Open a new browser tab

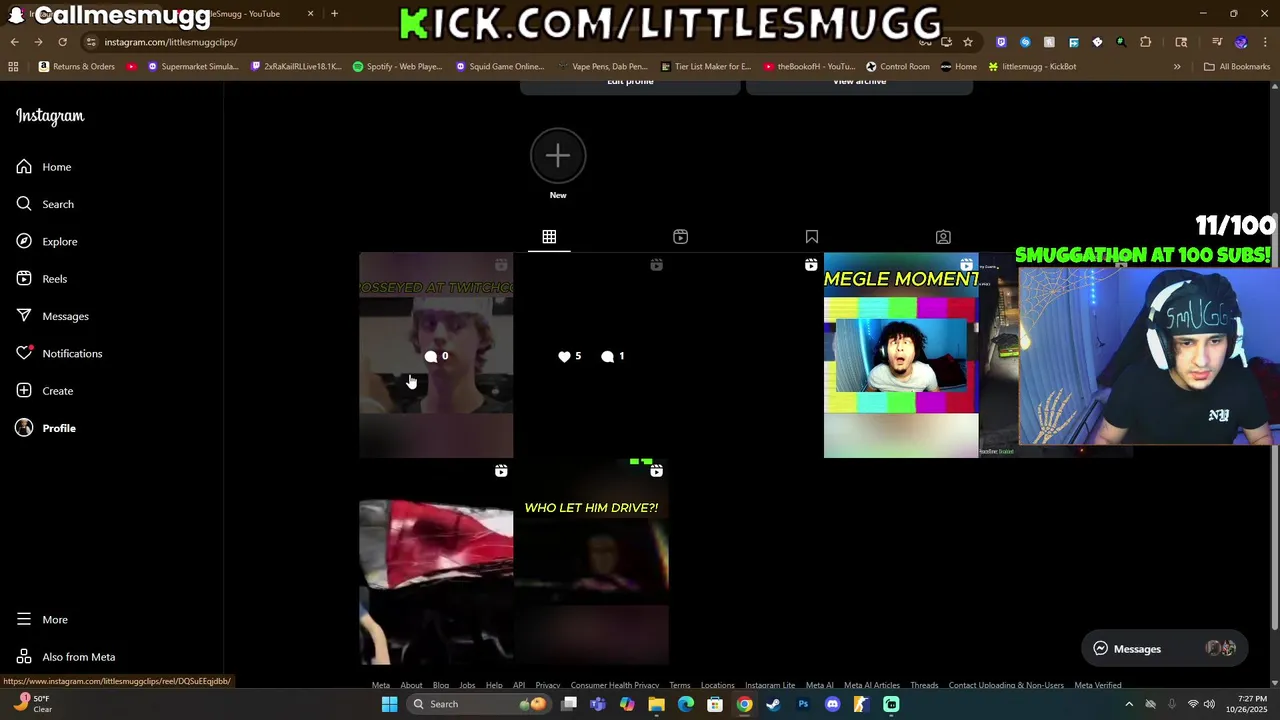coord(334,14)
